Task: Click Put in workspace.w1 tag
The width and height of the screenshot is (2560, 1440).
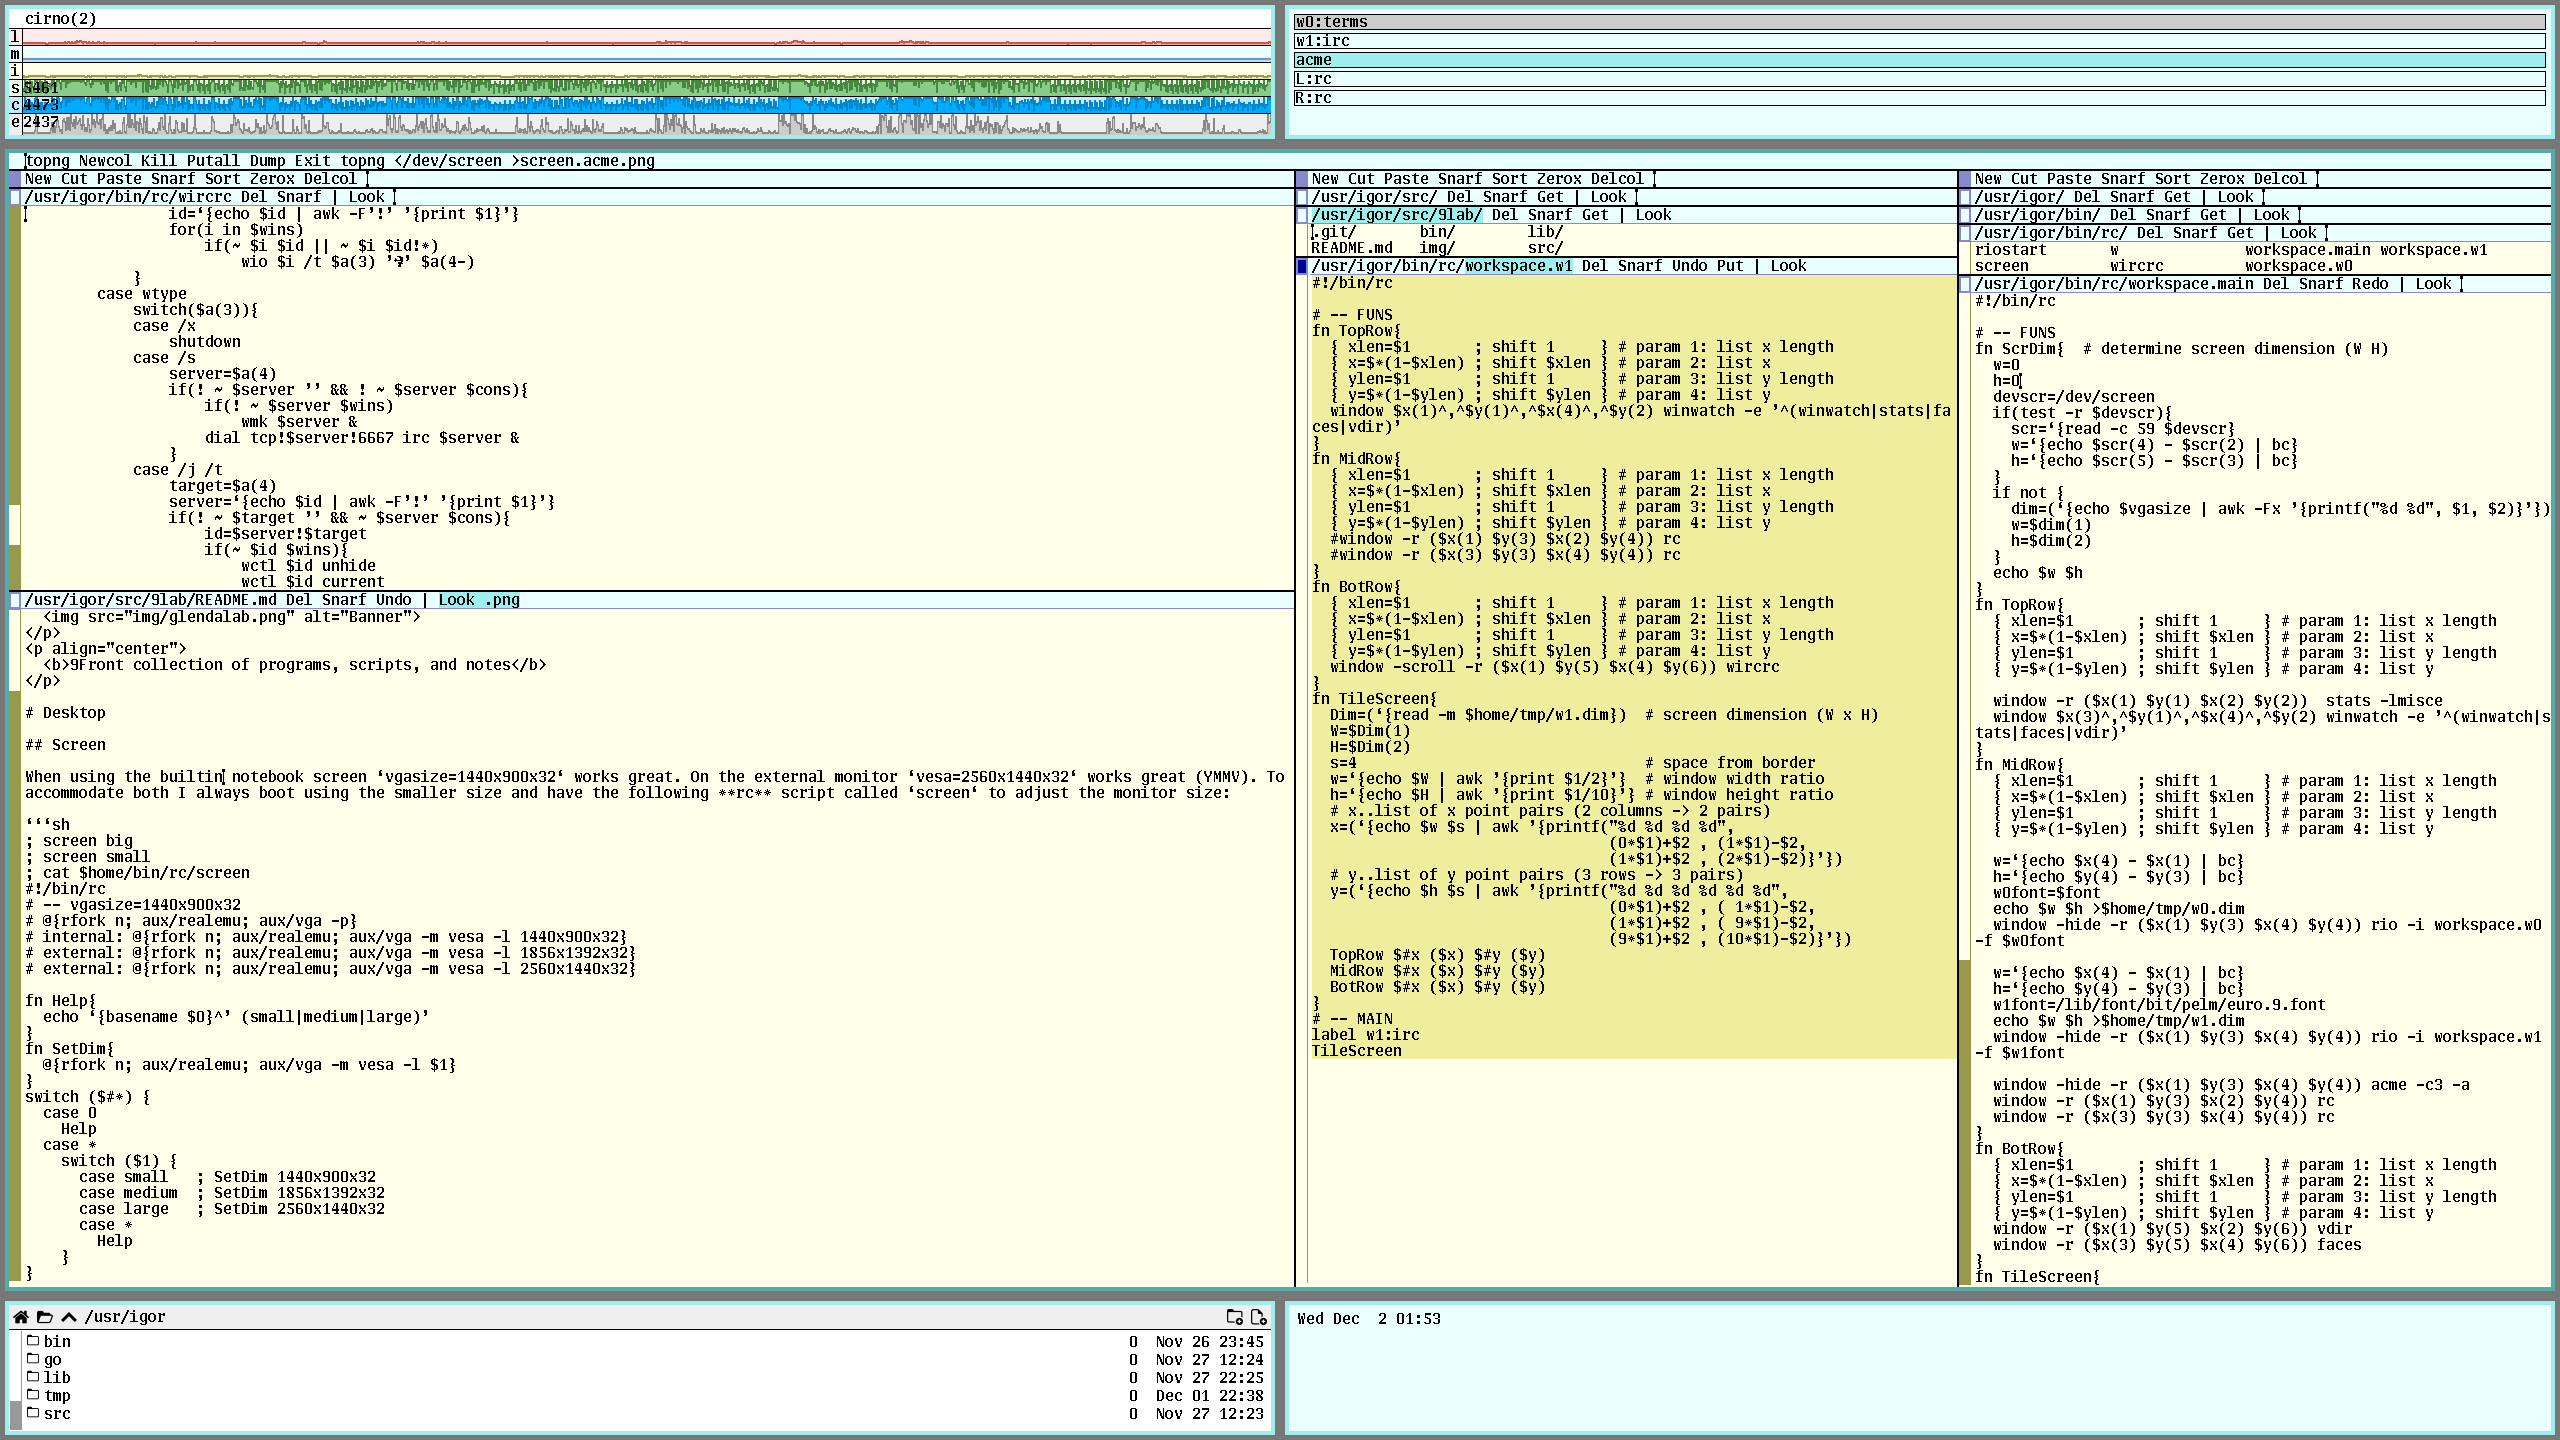Action: pyautogui.click(x=1730, y=266)
